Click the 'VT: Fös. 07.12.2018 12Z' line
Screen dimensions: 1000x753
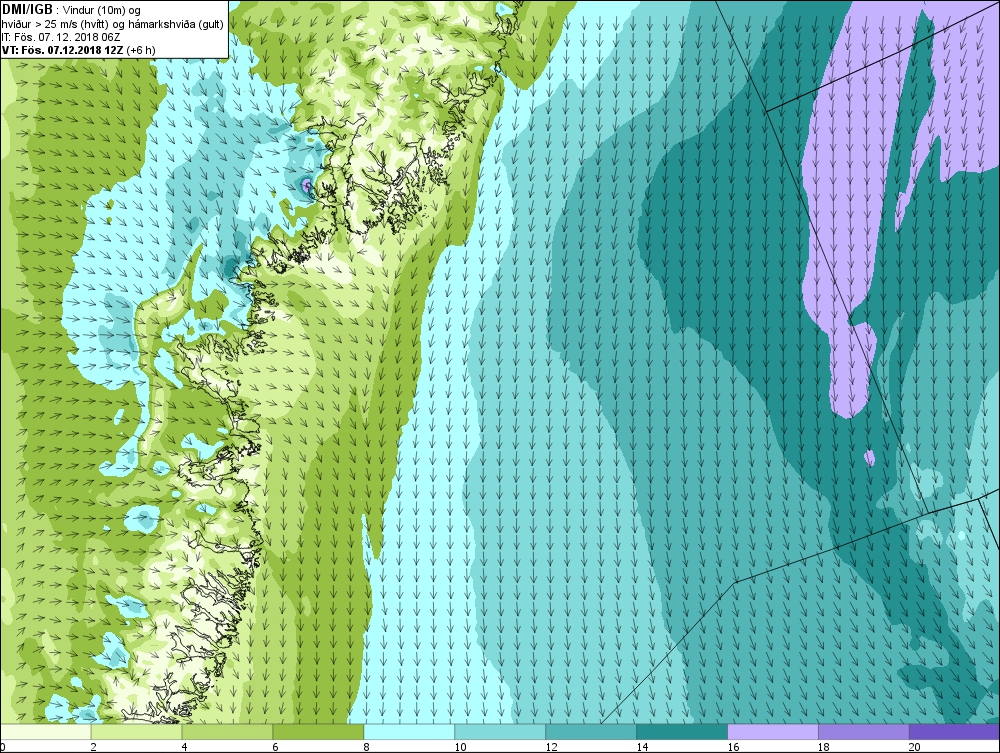[x=62, y=50]
